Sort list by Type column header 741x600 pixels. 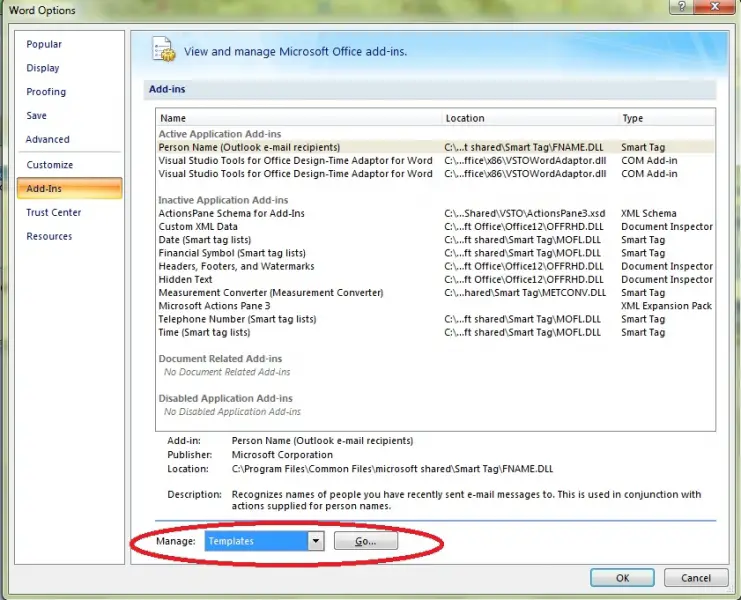(x=667, y=118)
